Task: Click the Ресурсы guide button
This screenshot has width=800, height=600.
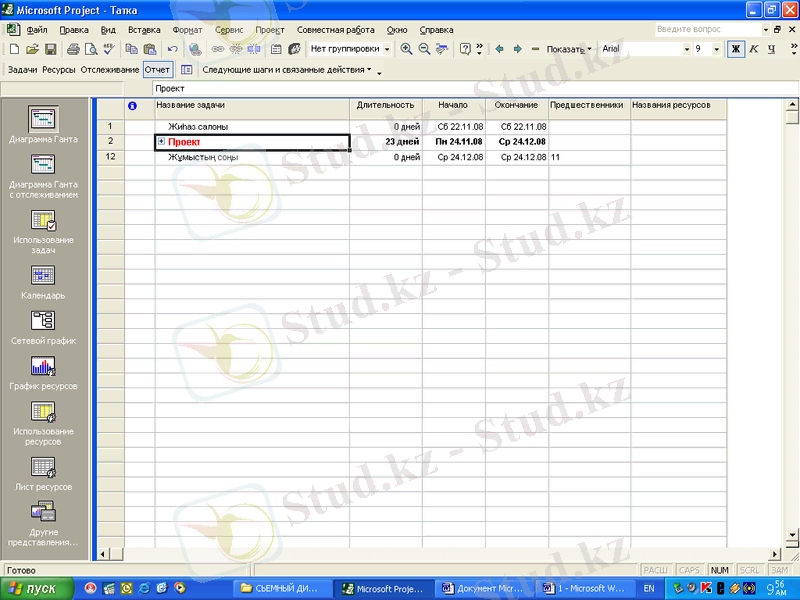Action: click(59, 69)
